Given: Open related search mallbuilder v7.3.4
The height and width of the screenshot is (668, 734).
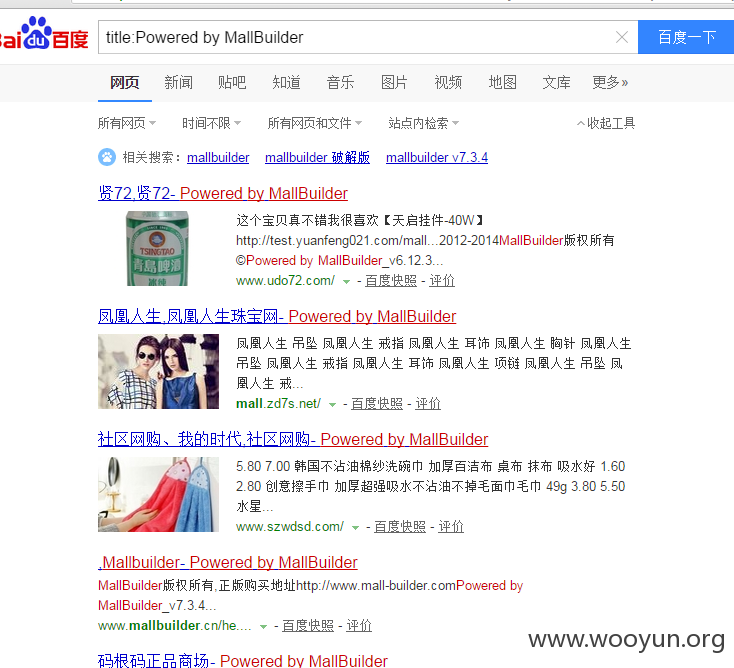Looking at the screenshot, I should point(437,157).
